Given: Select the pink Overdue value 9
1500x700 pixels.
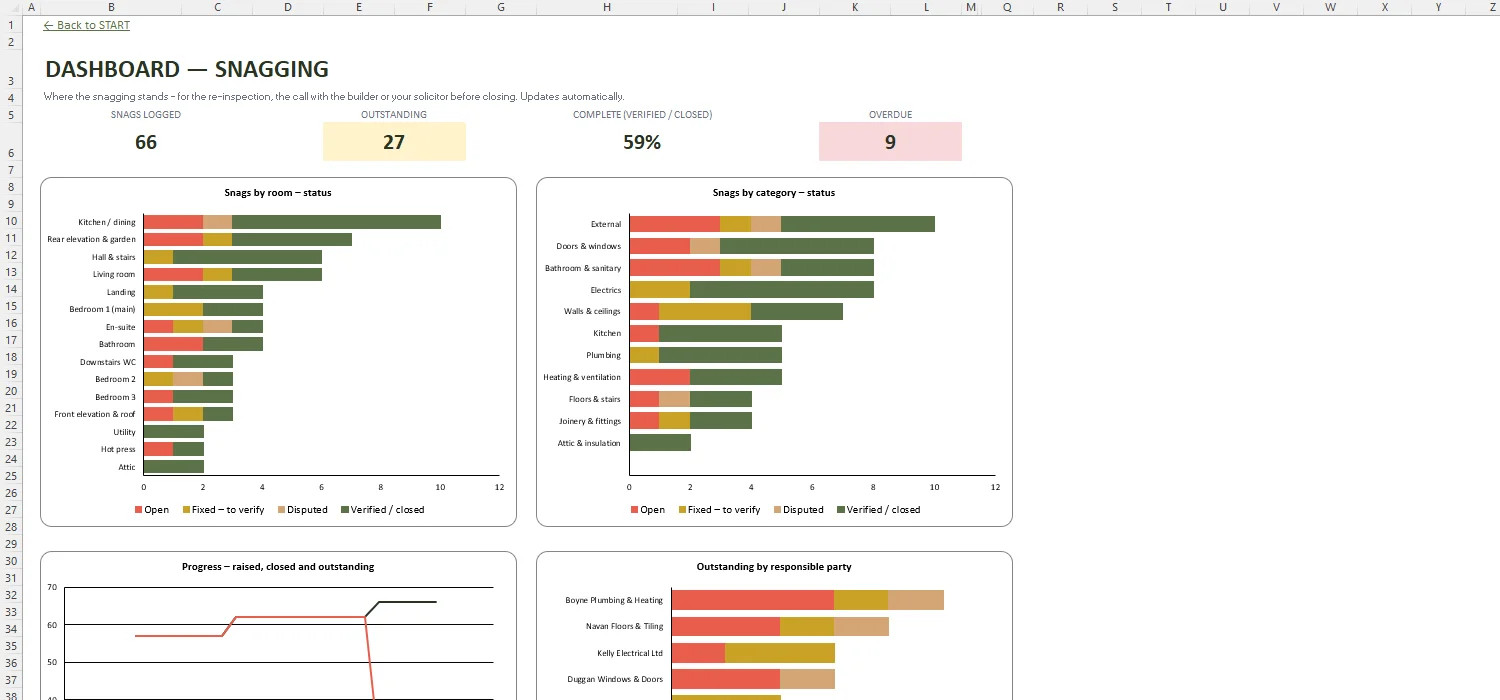Looking at the screenshot, I should pos(890,142).
